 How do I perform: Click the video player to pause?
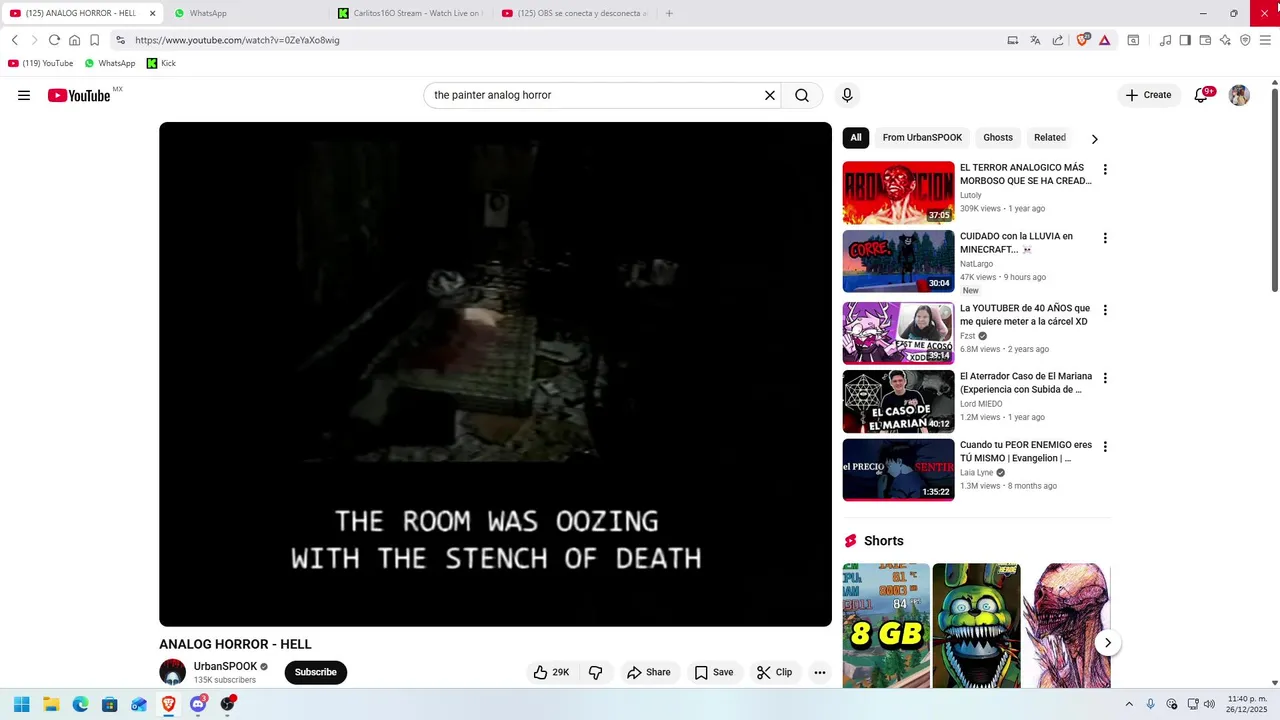495,374
